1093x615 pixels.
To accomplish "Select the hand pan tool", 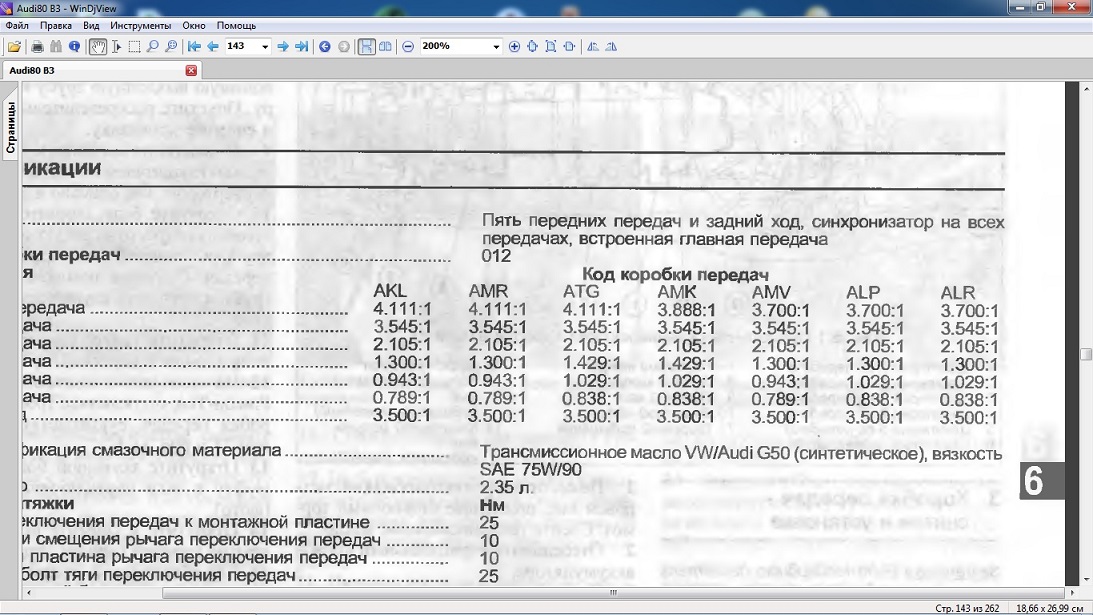I will [x=98, y=47].
